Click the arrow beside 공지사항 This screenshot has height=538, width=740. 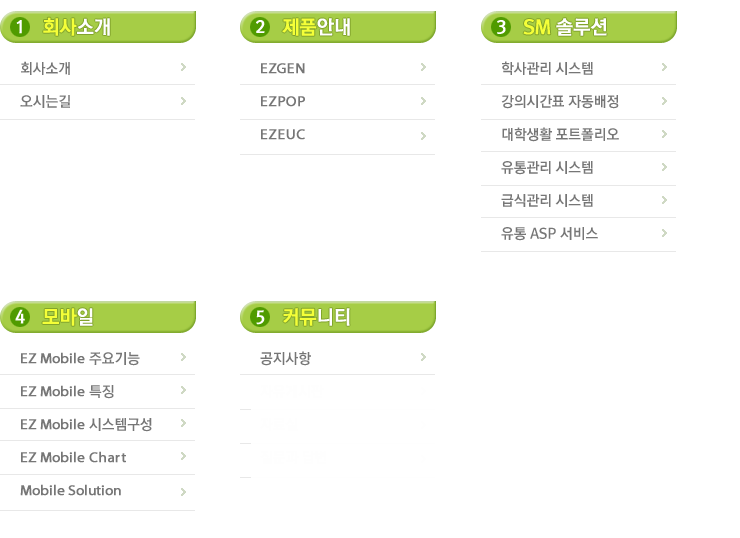pyautogui.click(x=423, y=357)
